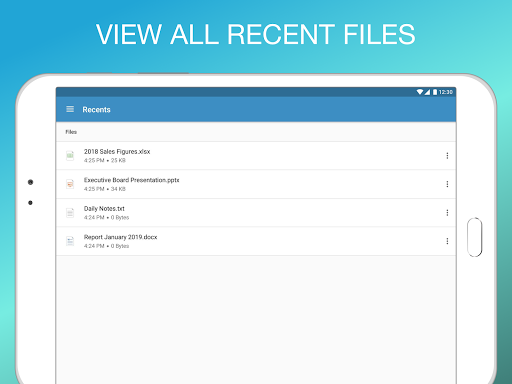Click the battery status icon
Screen dimensions: 512x384
(x=435, y=92)
